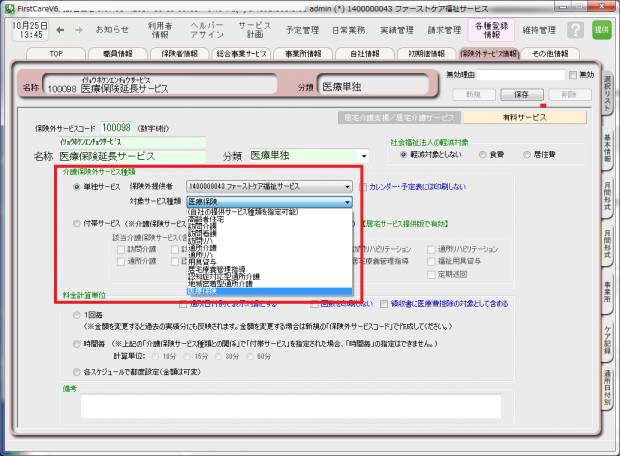Select the 食費 radio option
The width and height of the screenshot is (620, 456).
pyautogui.click(x=483, y=155)
